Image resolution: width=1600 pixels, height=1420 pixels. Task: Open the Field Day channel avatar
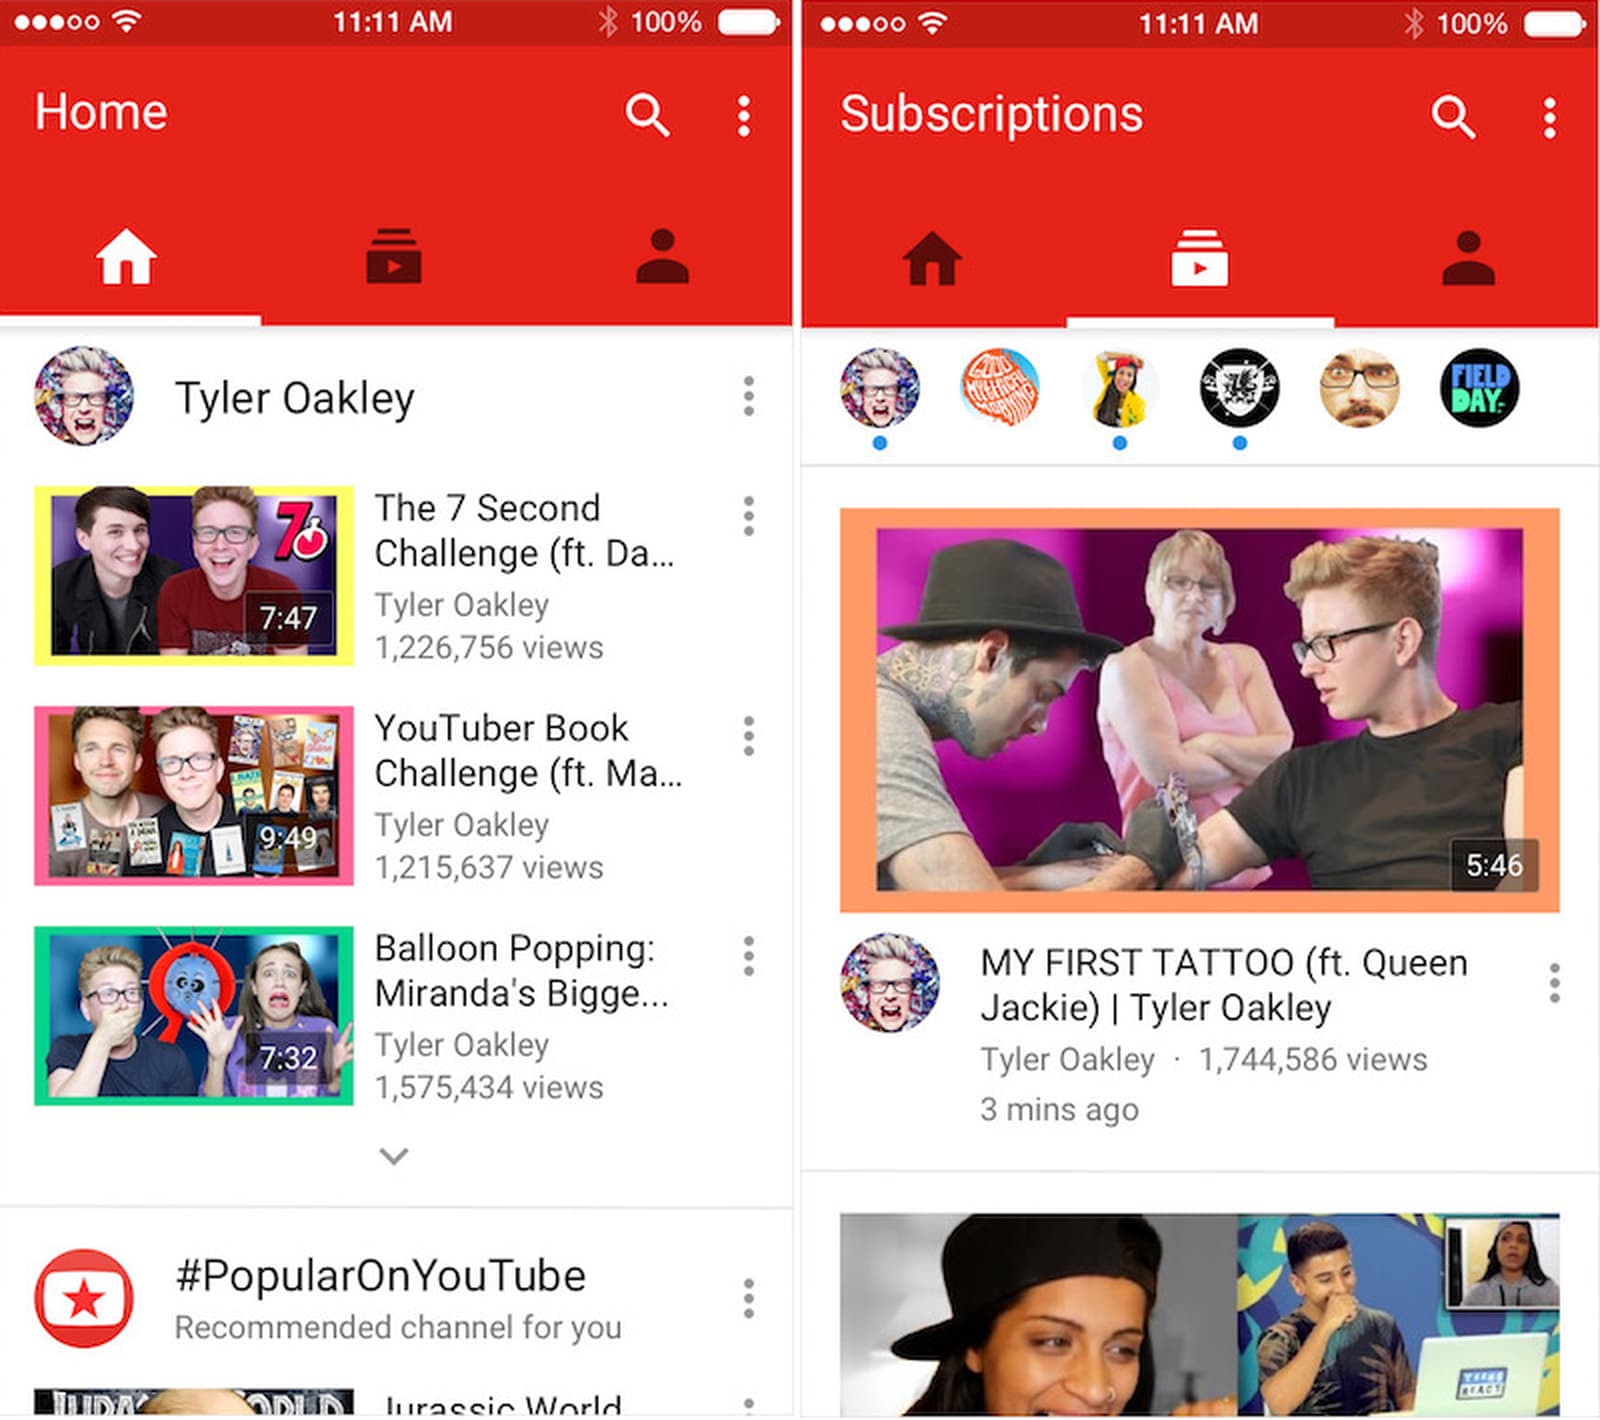point(1479,392)
